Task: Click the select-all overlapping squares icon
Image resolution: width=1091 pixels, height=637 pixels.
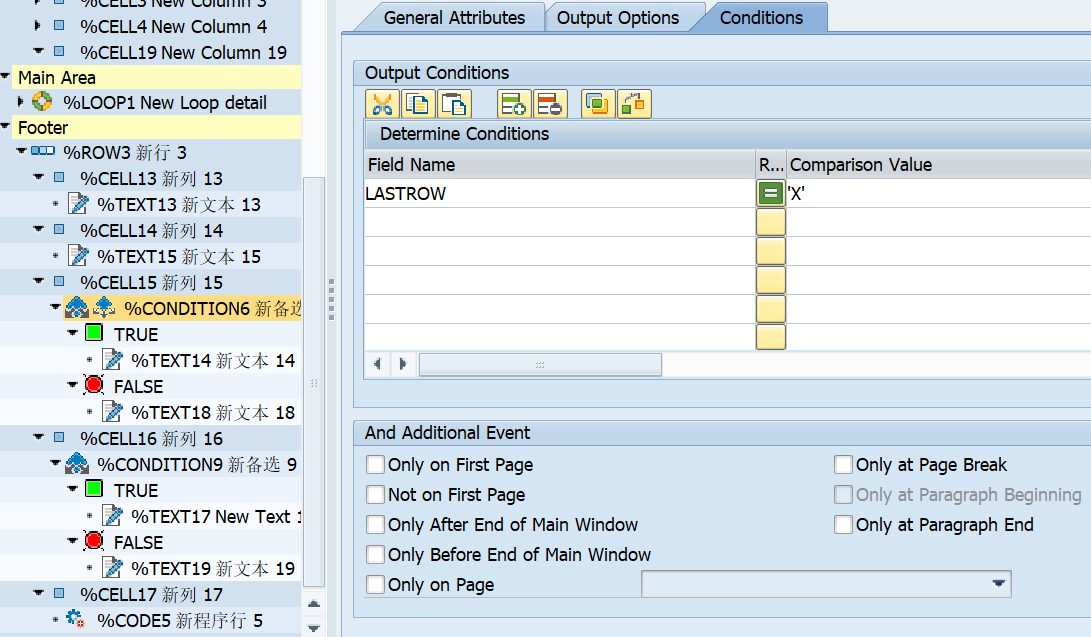Action: click(597, 103)
